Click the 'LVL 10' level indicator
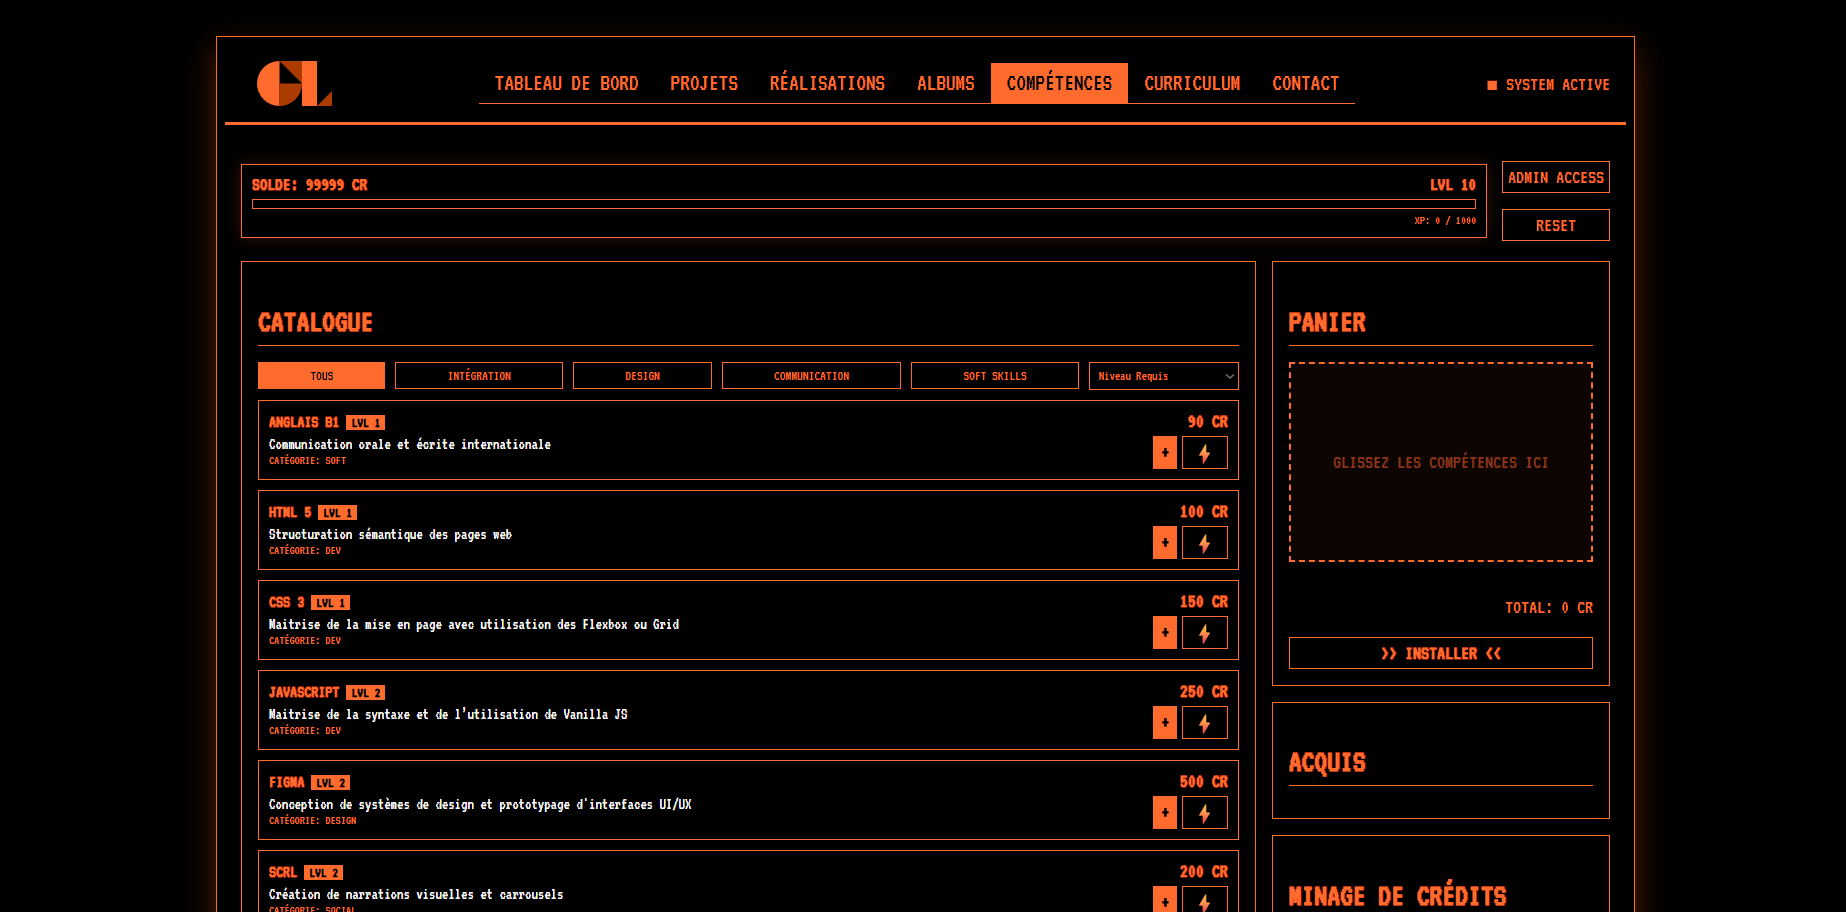 (1453, 185)
